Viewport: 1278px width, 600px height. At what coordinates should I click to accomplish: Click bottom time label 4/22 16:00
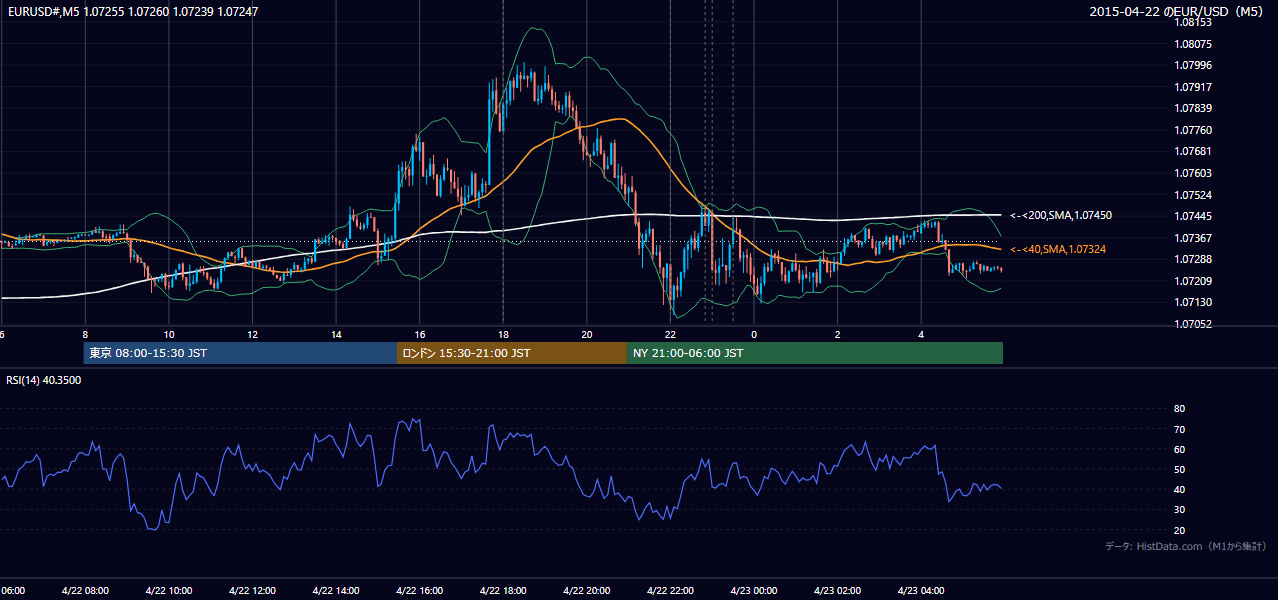tap(420, 591)
